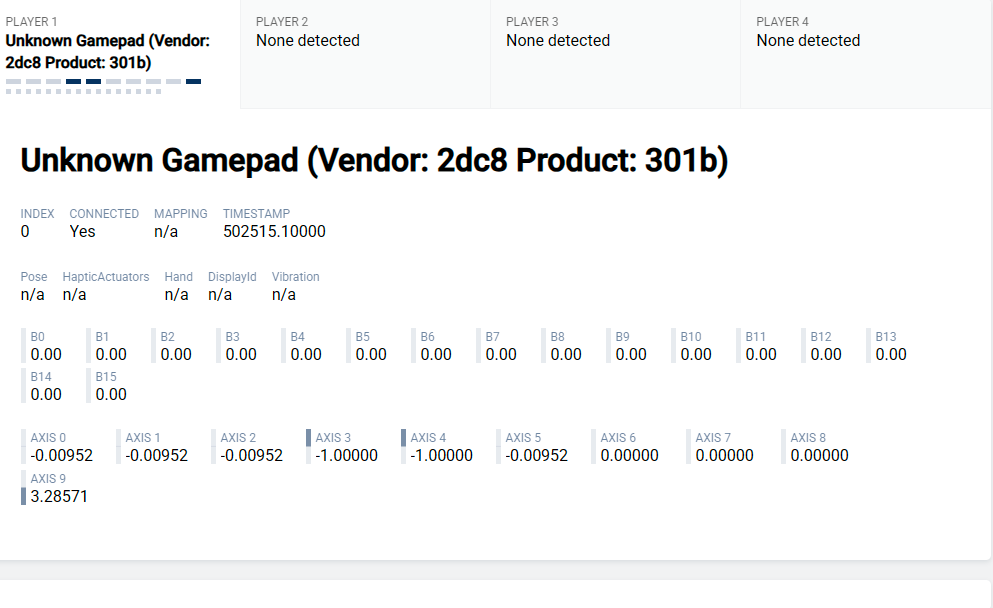The height and width of the screenshot is (608, 993).
Task: Click the AXIS 0 value reading
Action: click(61, 455)
